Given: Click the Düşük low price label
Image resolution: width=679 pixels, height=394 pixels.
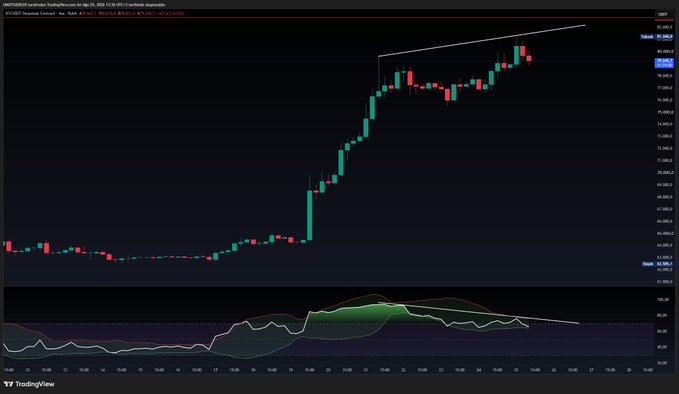Looking at the screenshot, I should (x=657, y=263).
